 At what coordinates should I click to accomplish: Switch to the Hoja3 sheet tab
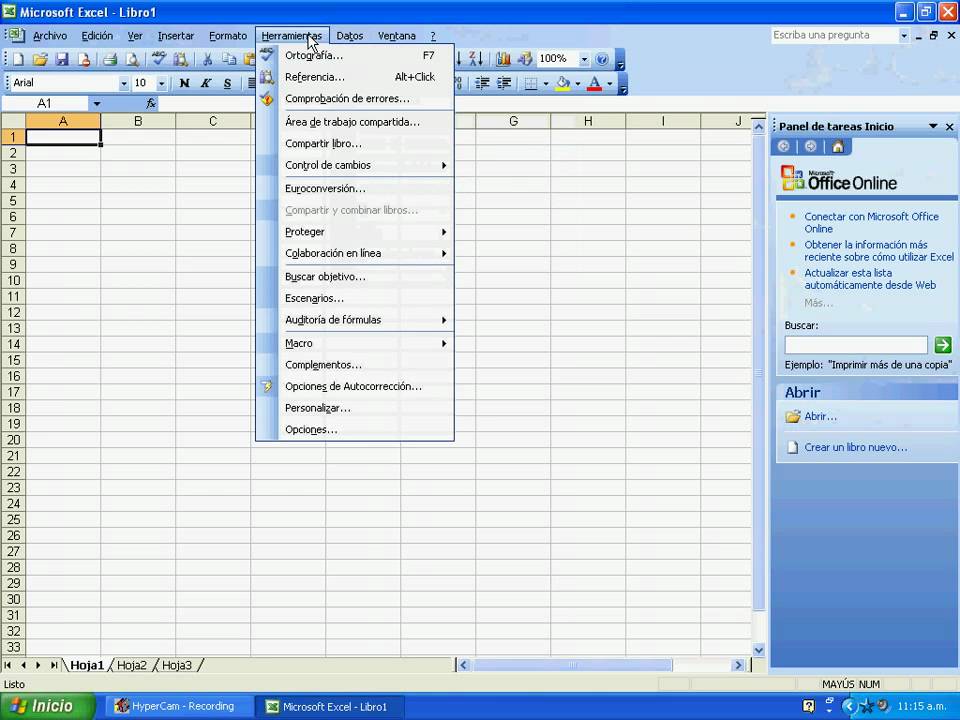[x=177, y=666]
